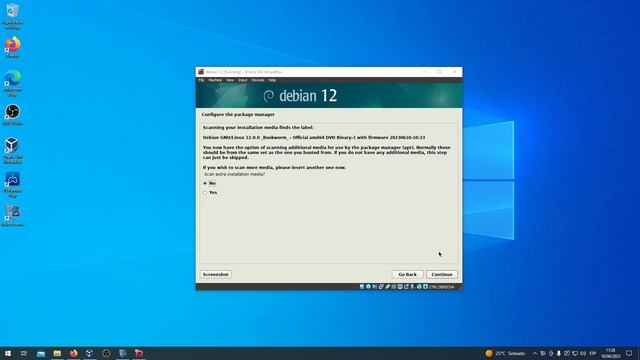Click the Go Back button
This screenshot has width=640, height=360.
click(x=407, y=274)
